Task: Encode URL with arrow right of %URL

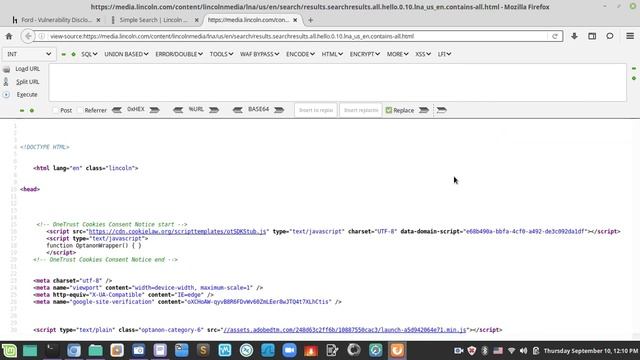Action: tap(214, 110)
